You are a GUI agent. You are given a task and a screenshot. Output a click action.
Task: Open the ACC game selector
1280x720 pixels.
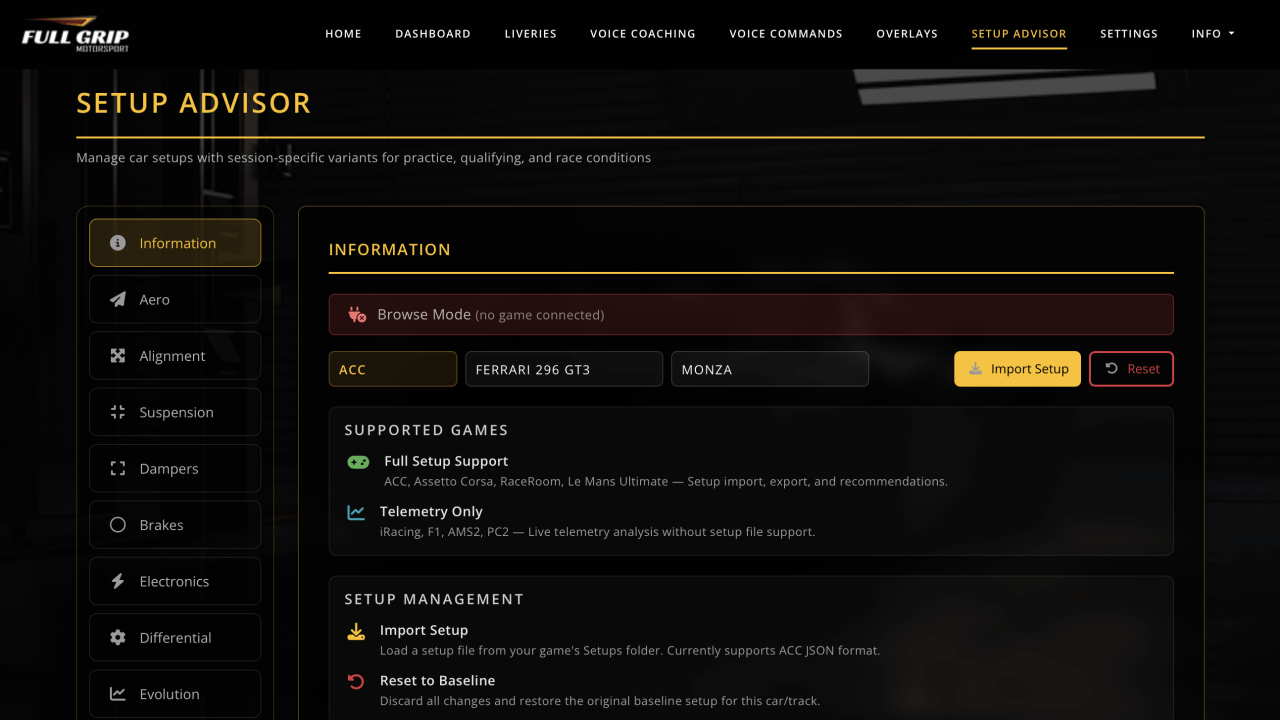click(392, 369)
